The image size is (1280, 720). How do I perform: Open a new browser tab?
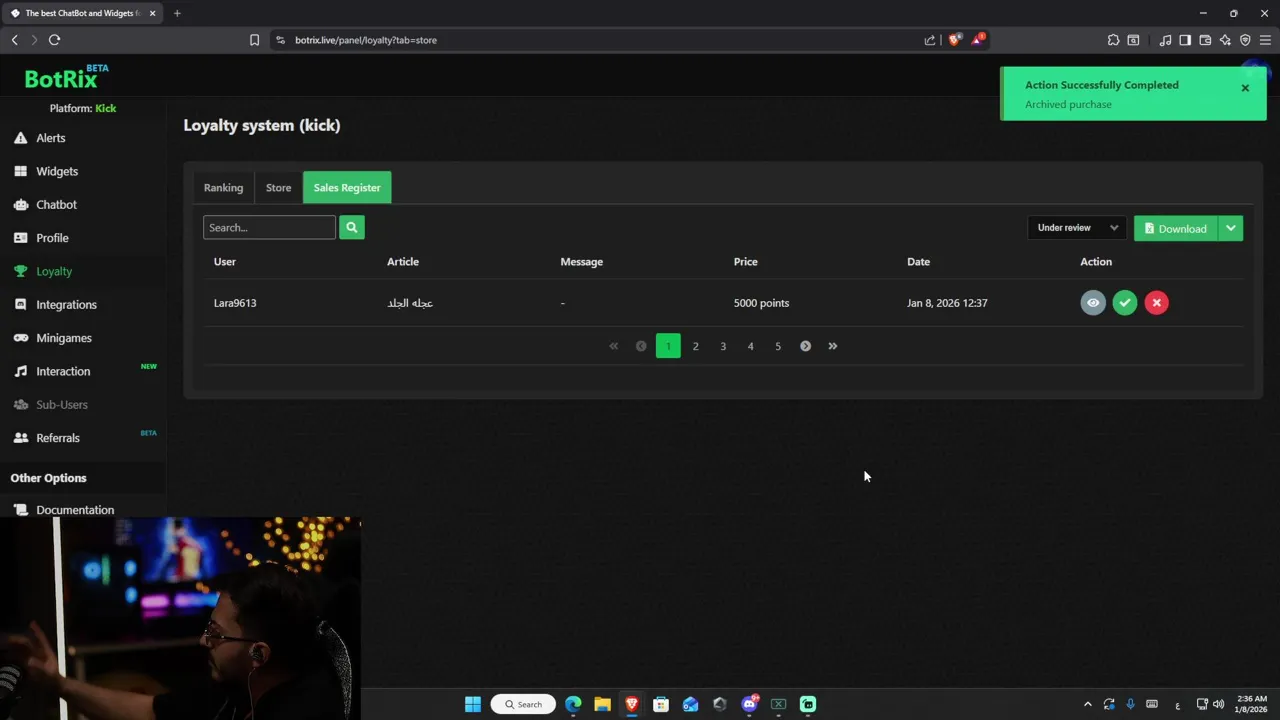[x=177, y=13]
